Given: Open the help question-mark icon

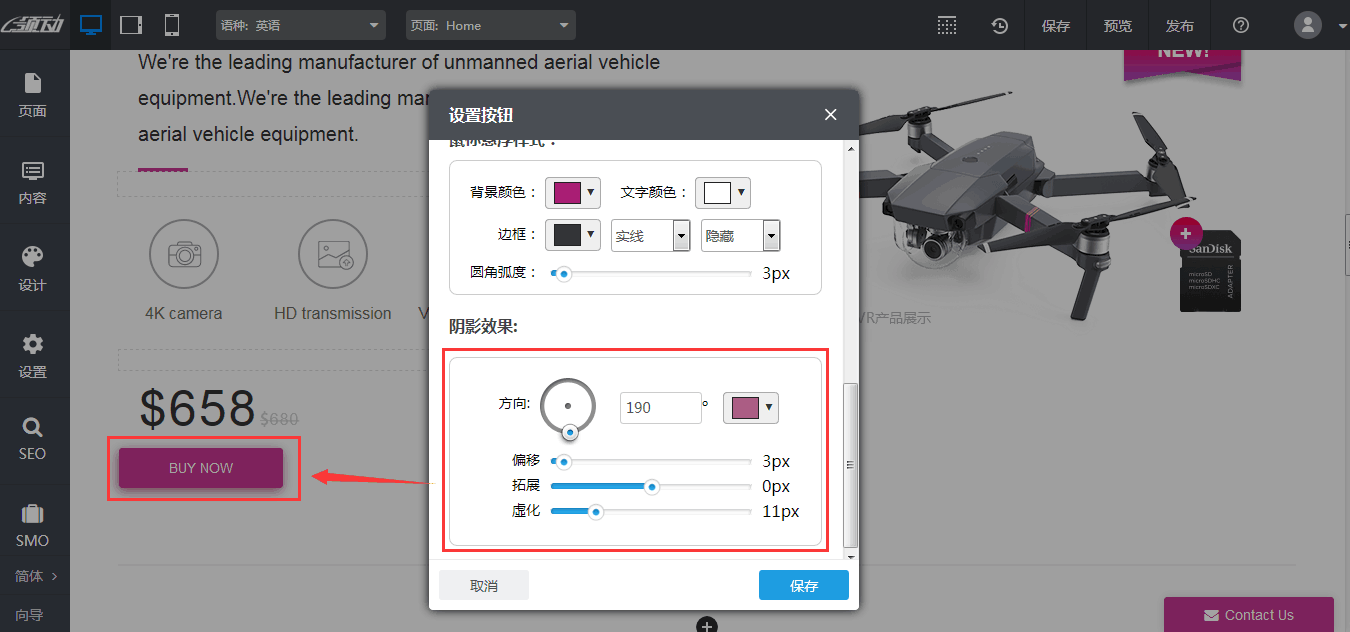Looking at the screenshot, I should [1240, 25].
